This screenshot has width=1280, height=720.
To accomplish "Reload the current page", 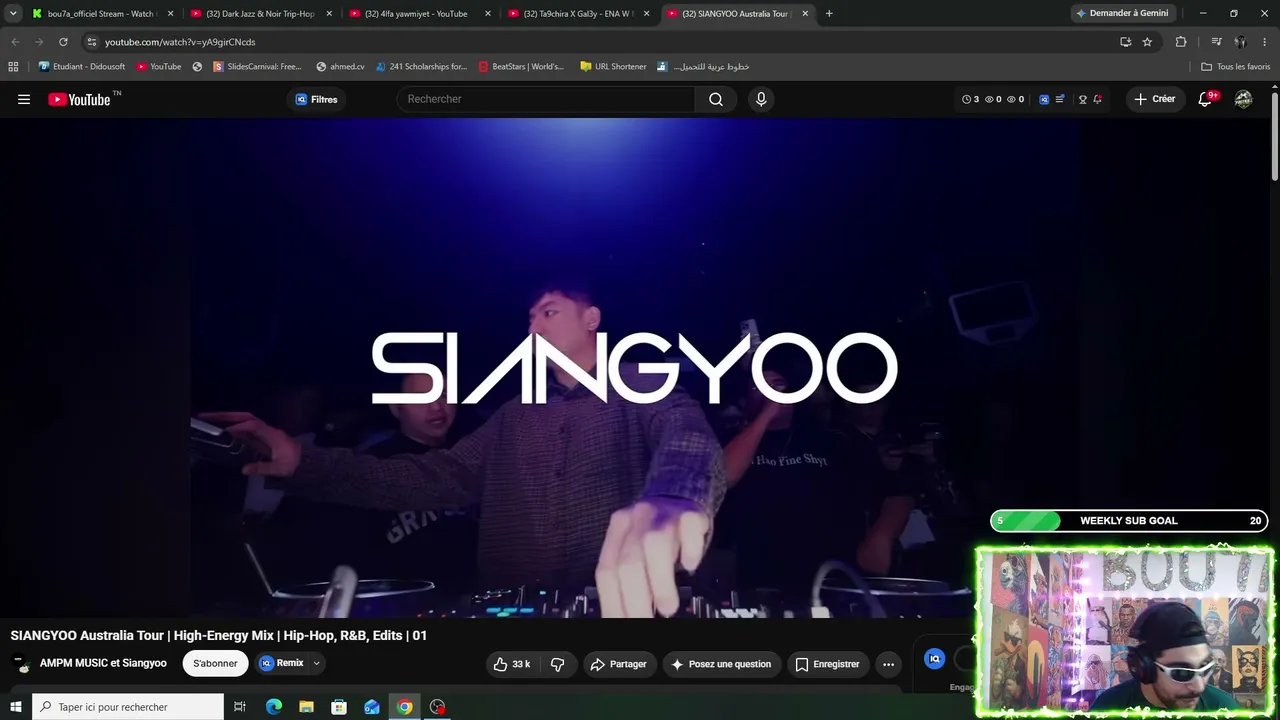I will tap(63, 42).
